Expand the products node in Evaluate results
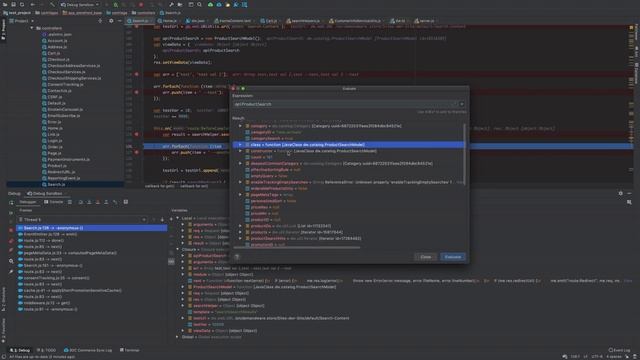 click(x=240, y=232)
